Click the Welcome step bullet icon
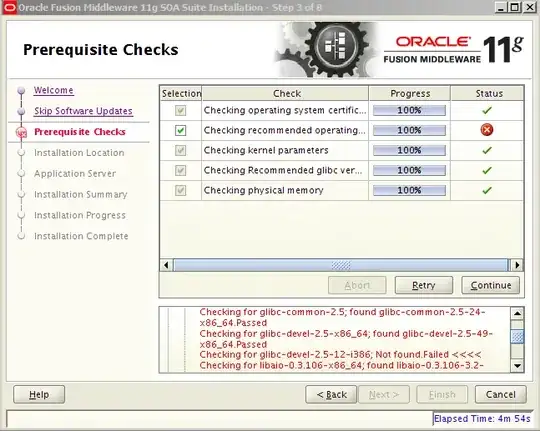Viewport: 540px width, 431px height. (x=21, y=91)
